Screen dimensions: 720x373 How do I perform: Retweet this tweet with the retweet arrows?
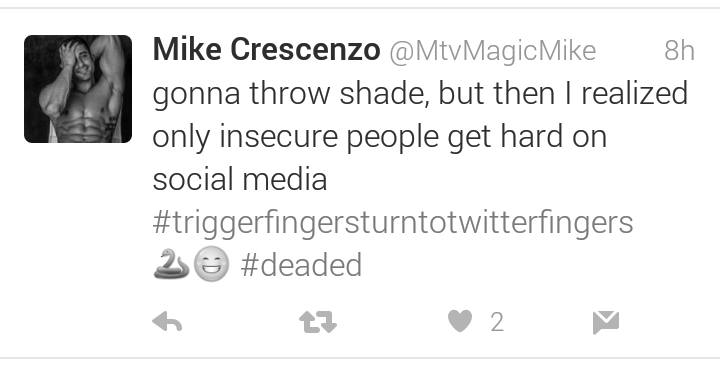(318, 322)
